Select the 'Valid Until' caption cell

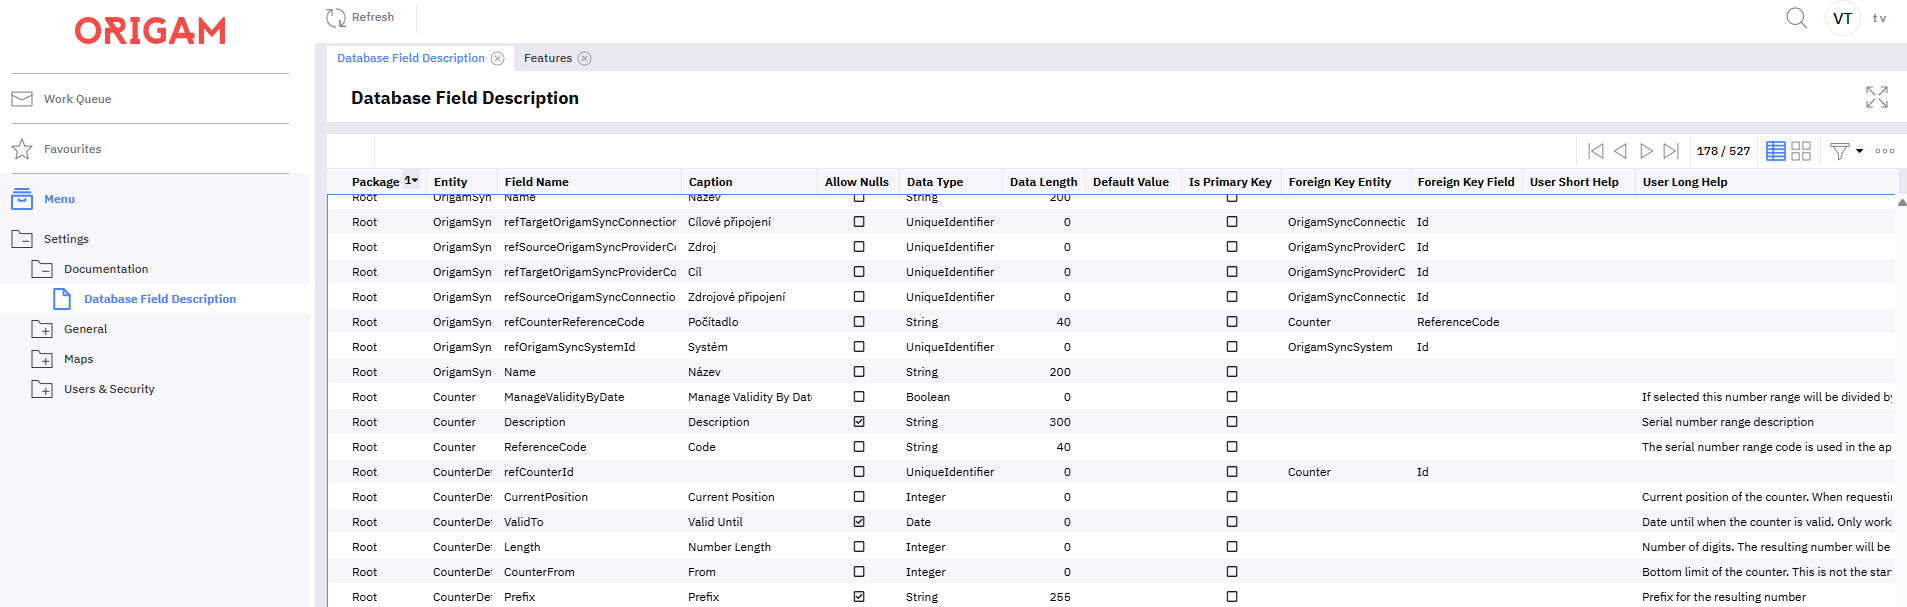tap(750, 522)
